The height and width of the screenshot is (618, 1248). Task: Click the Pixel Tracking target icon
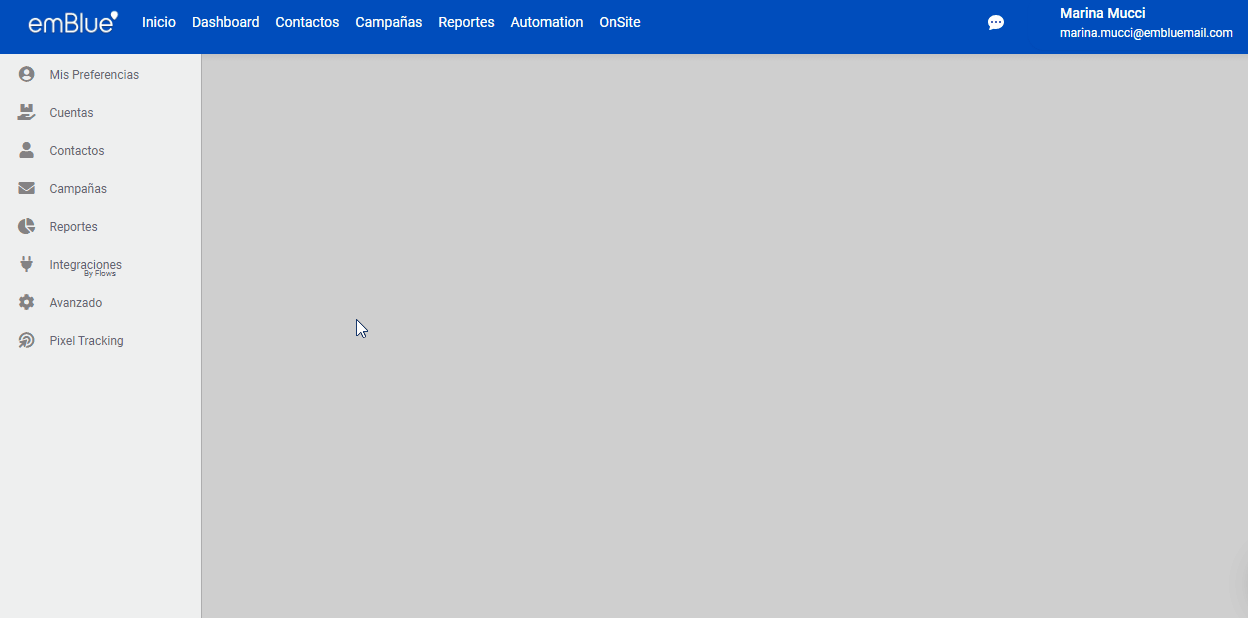tap(27, 341)
